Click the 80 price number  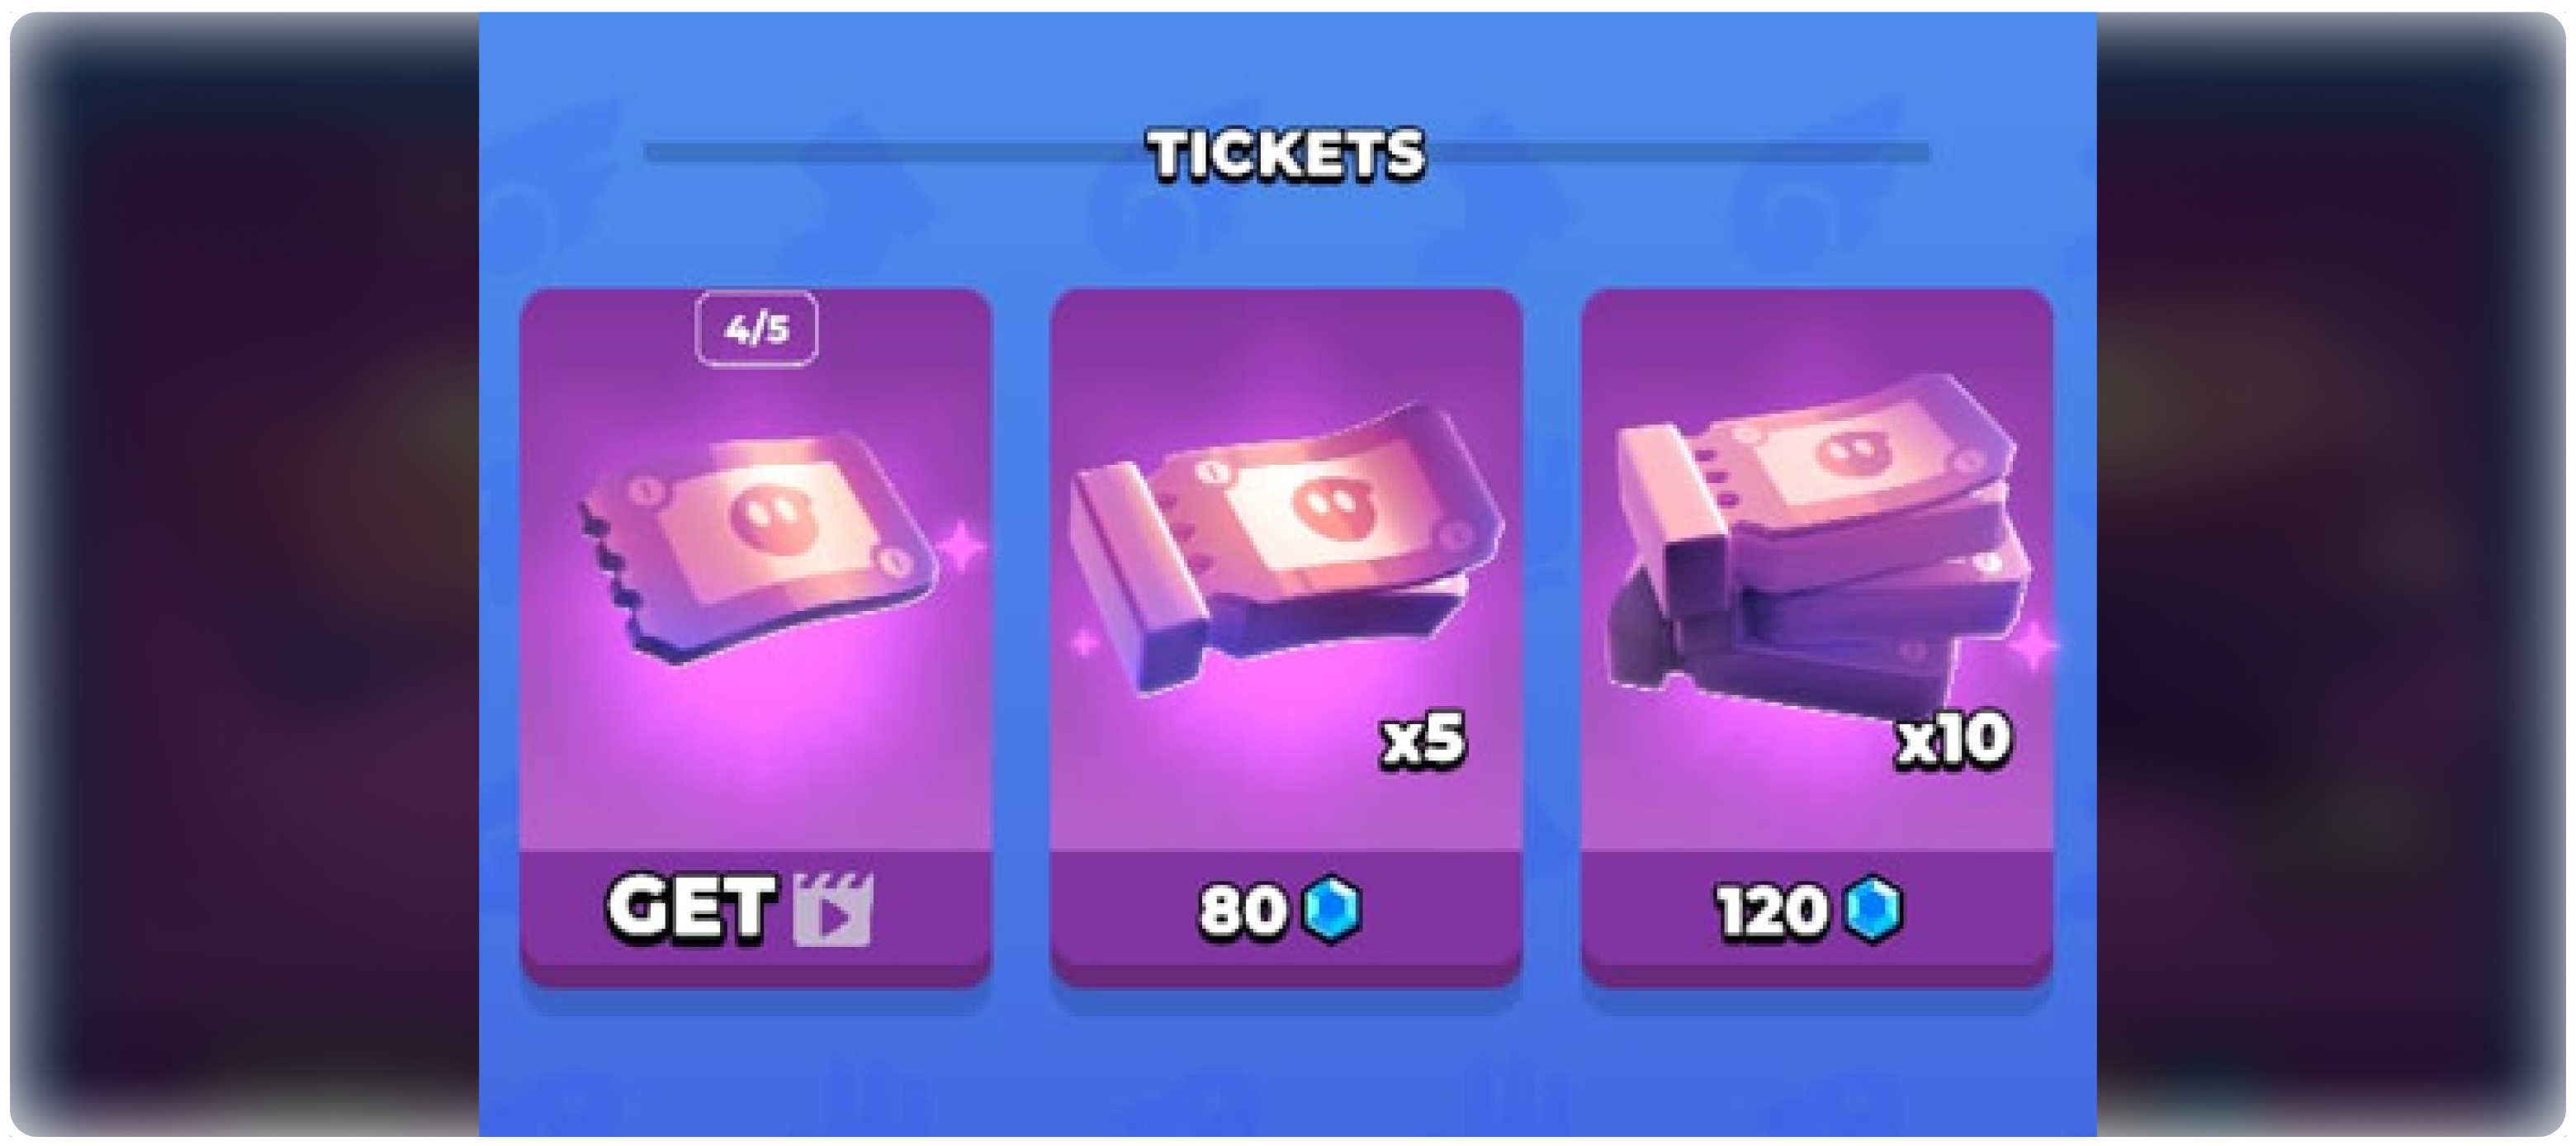[x=1243, y=911]
